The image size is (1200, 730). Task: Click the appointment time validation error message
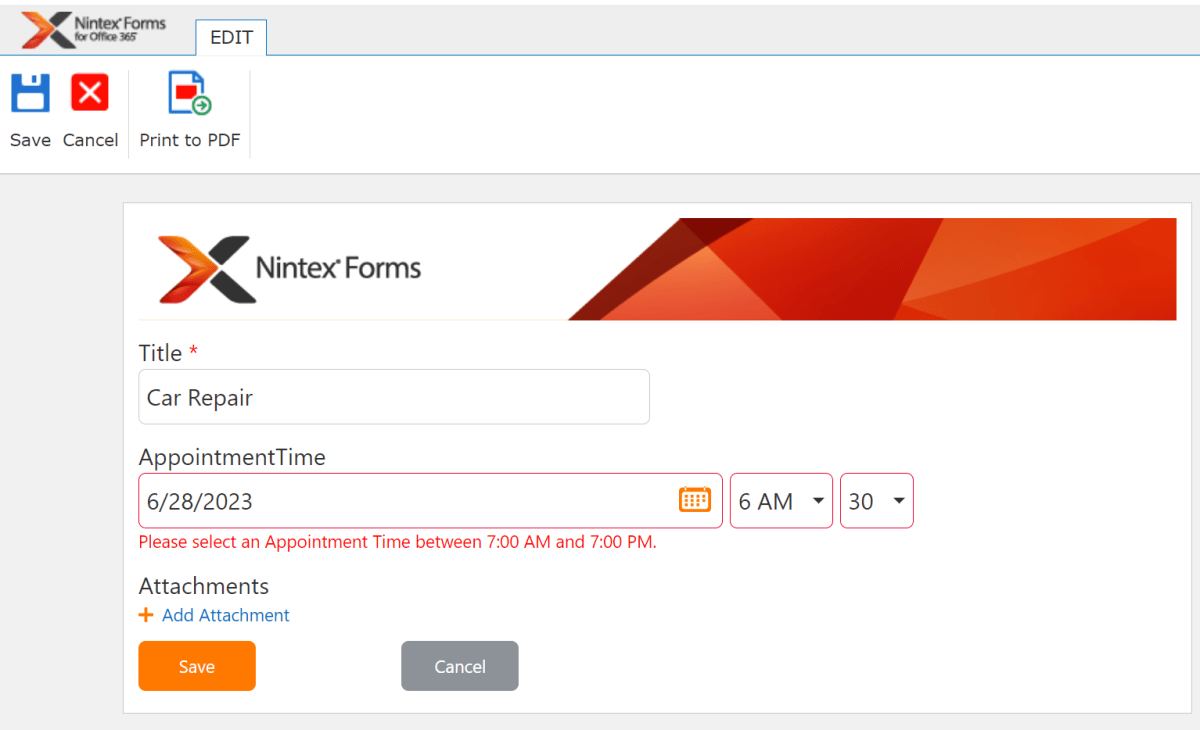(x=396, y=541)
